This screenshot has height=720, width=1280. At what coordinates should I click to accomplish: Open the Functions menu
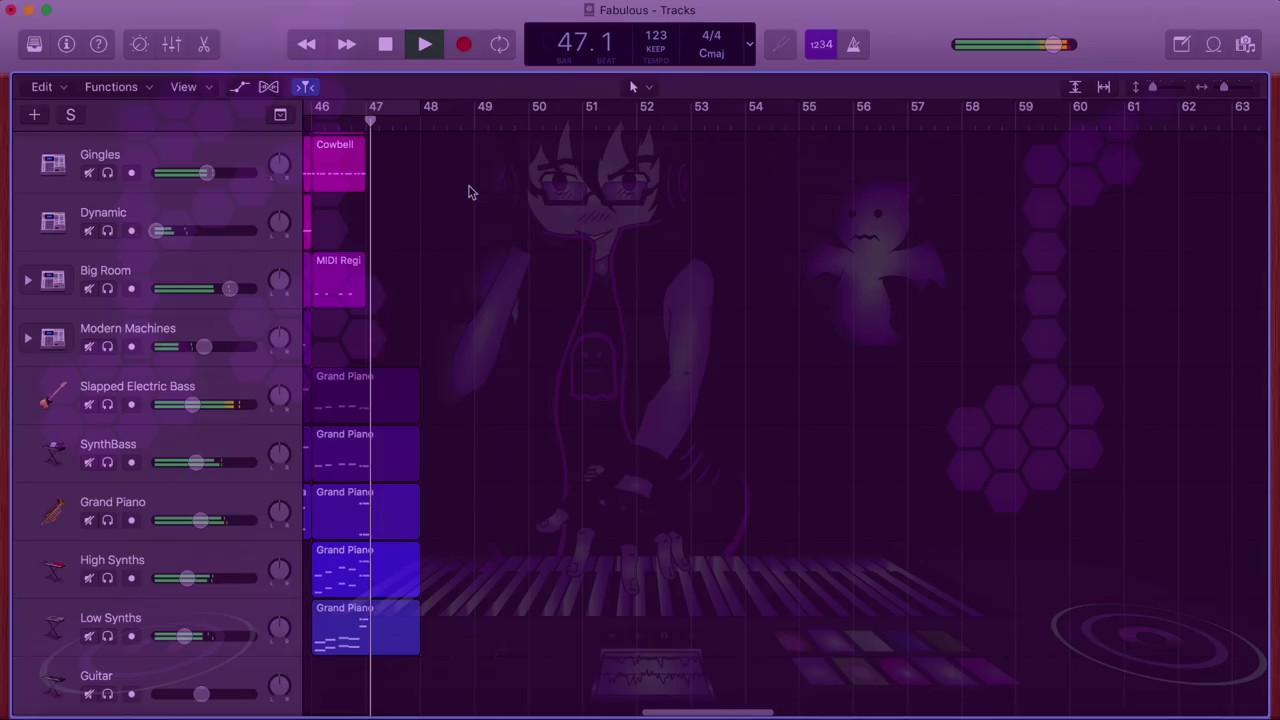[x=118, y=87]
